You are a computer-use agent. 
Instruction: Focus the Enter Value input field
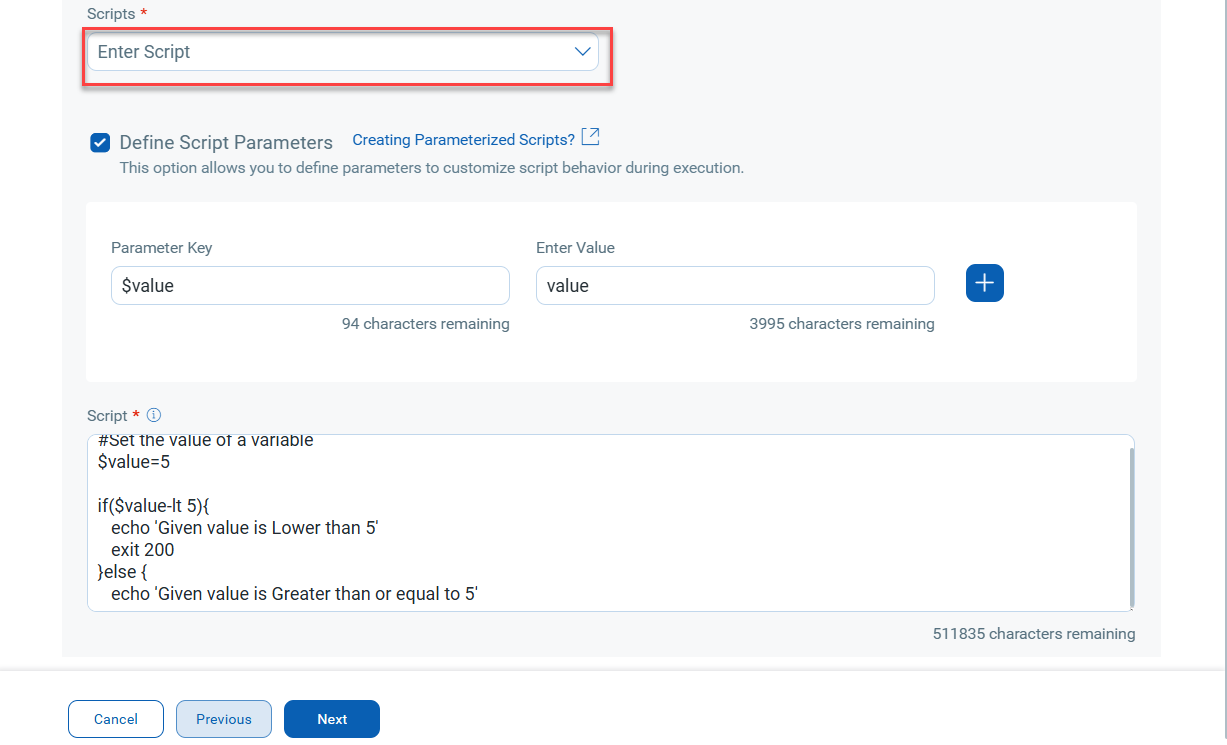click(x=735, y=286)
